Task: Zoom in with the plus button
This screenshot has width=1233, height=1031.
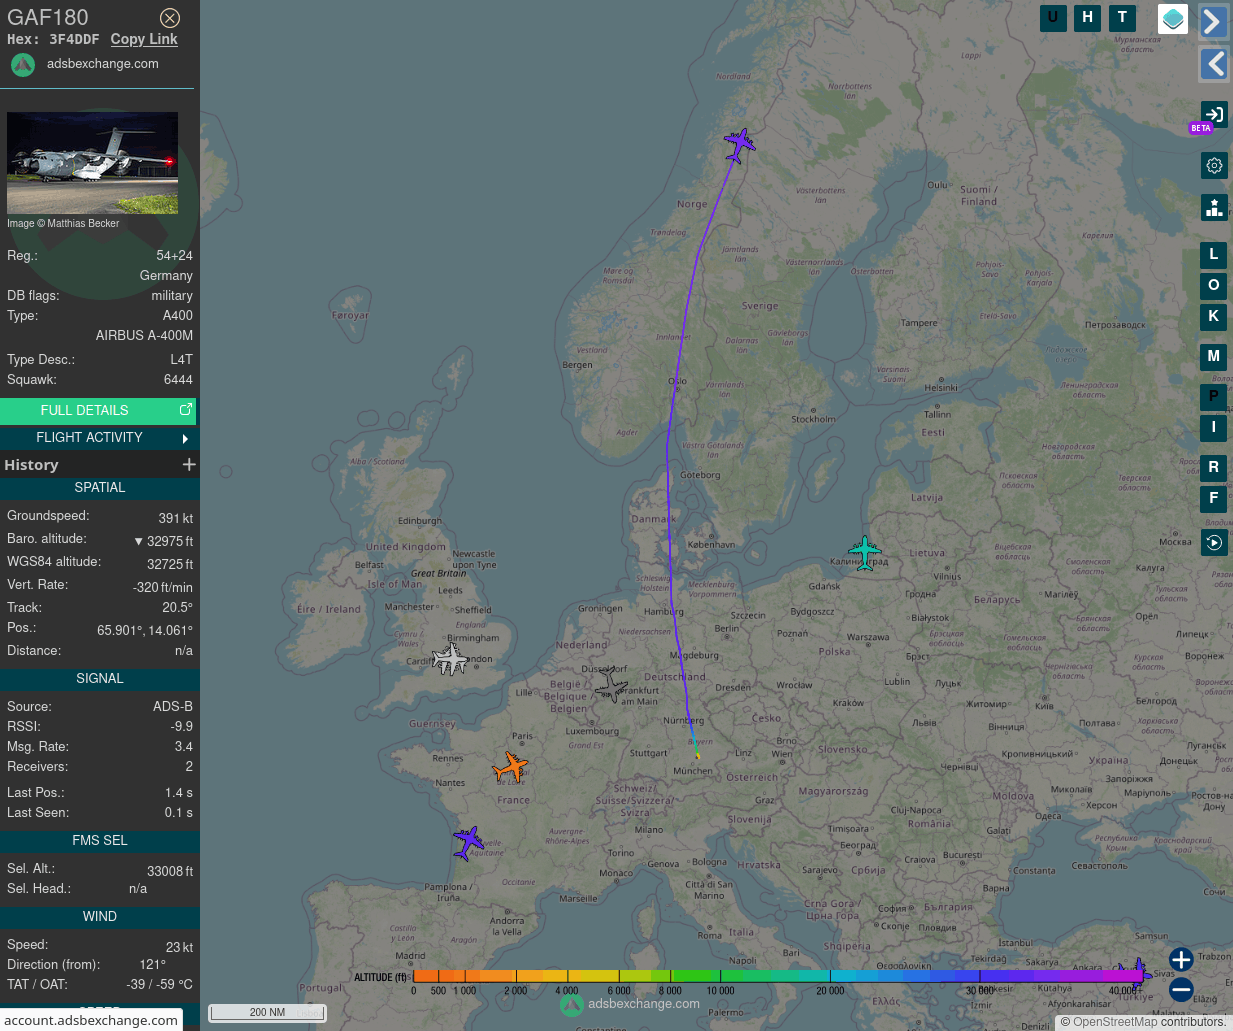Action: 1181,959
